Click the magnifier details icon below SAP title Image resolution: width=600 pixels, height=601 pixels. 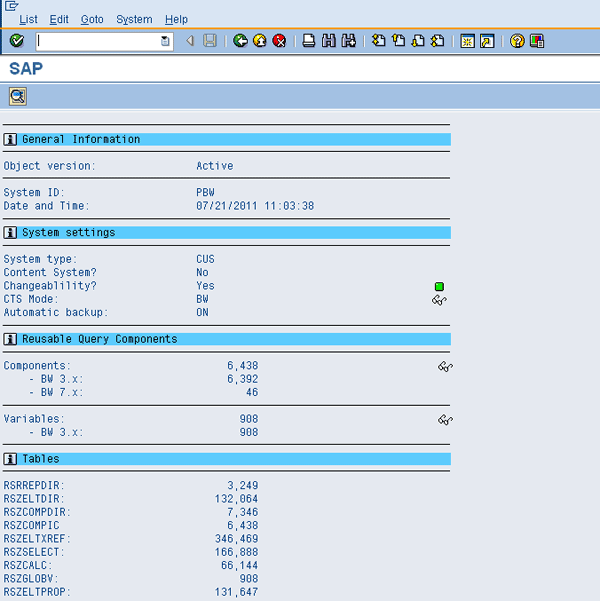click(17, 96)
